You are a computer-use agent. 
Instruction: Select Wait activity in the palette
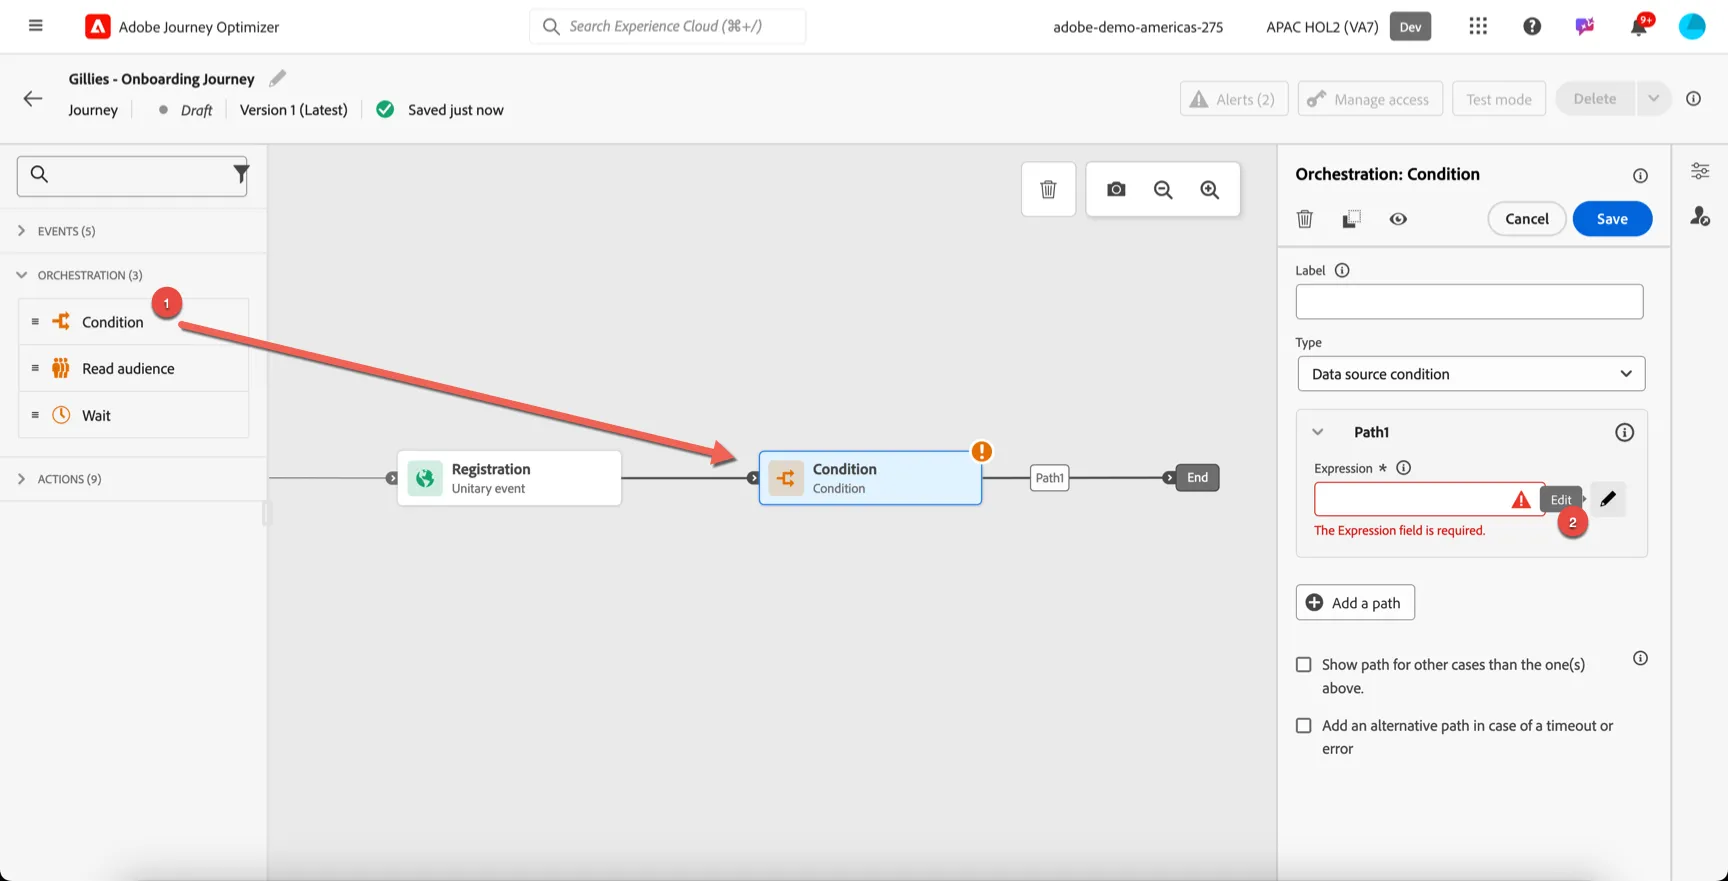(134, 415)
